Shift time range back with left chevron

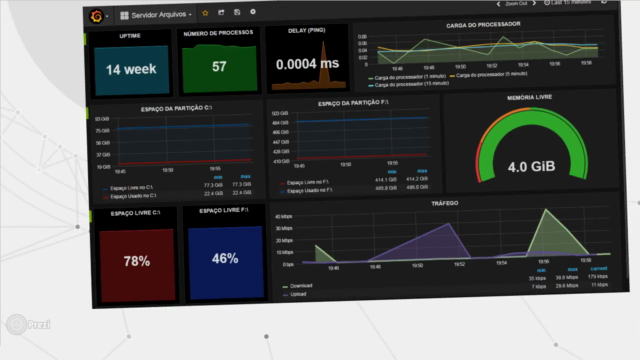(498, 4)
